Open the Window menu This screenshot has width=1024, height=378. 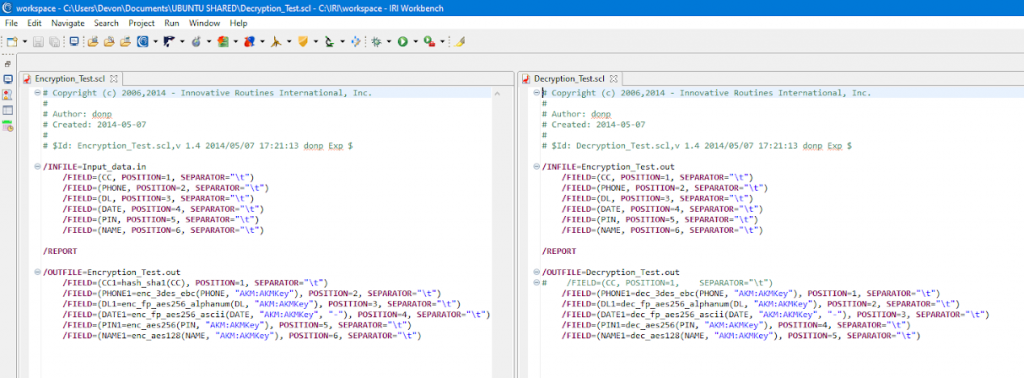(204, 23)
